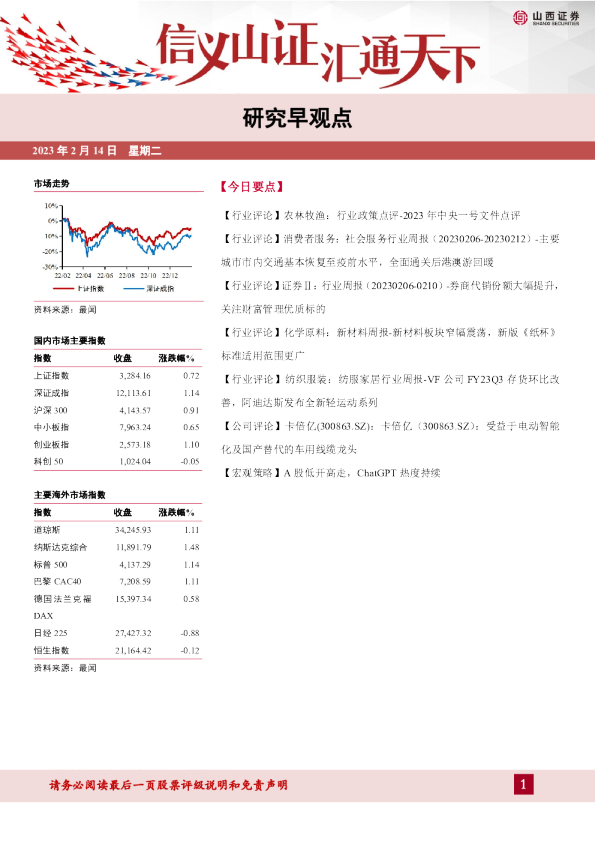Open the 农林牧渔 industry comment item
This screenshot has width=595, height=842.
[x=371, y=215]
